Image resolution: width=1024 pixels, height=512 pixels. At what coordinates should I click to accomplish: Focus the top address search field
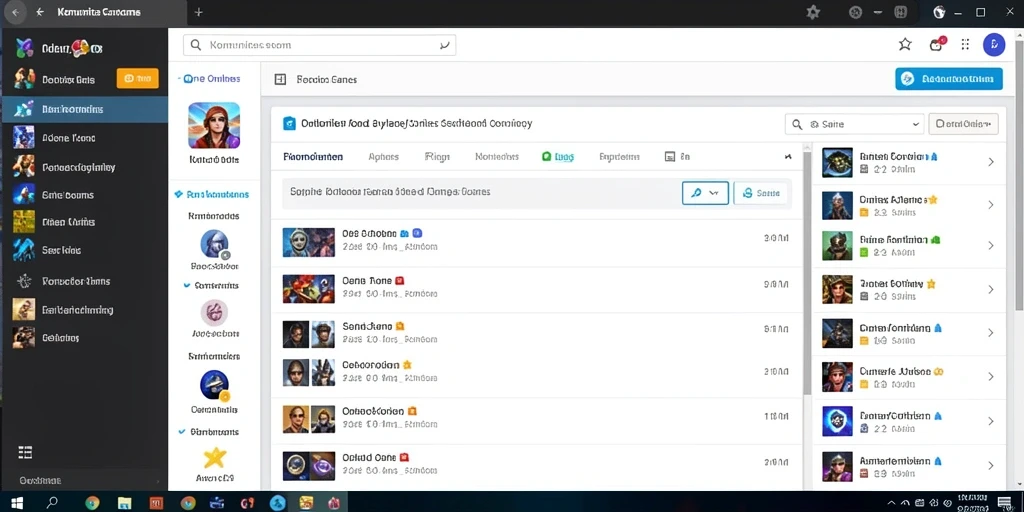click(319, 45)
